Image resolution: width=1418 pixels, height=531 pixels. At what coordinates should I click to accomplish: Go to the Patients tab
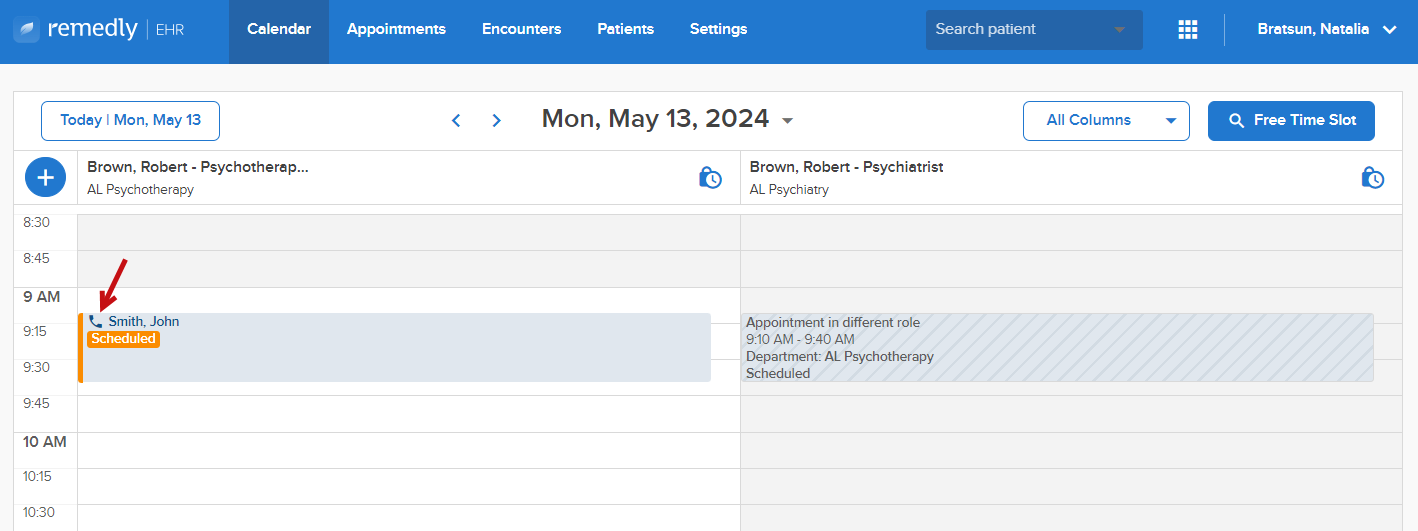point(626,30)
